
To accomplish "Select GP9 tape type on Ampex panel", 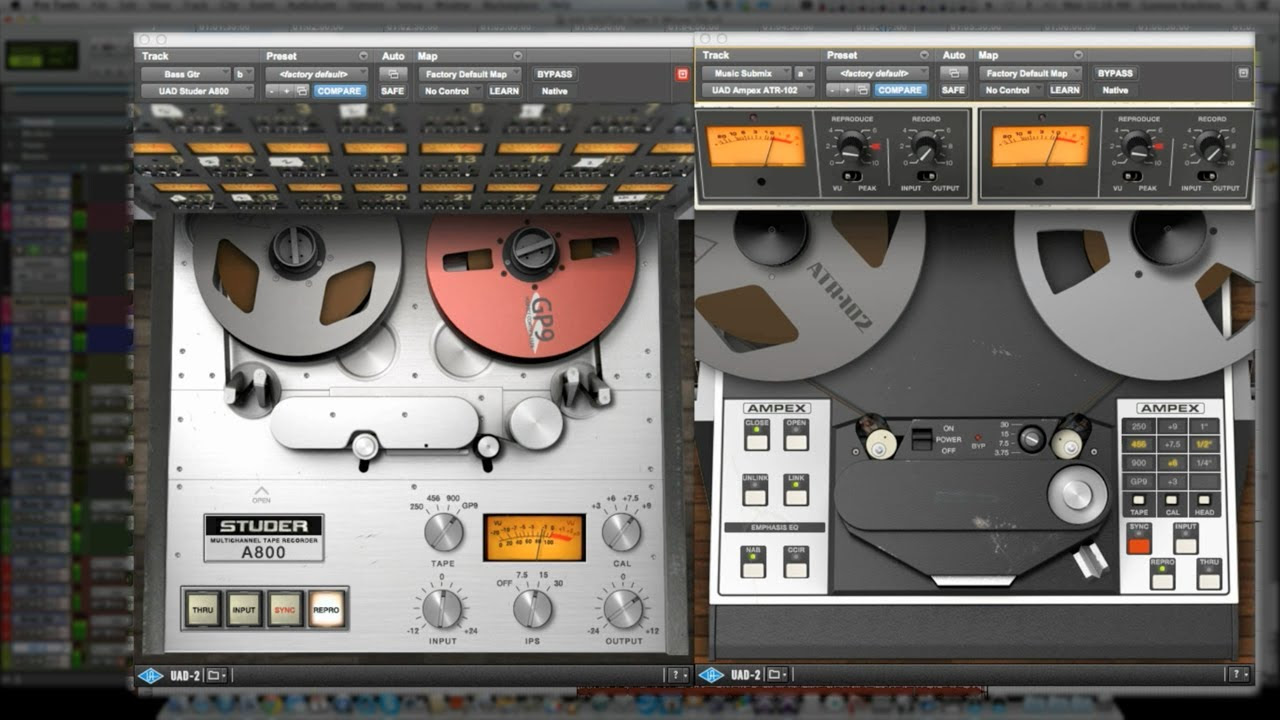I will [x=1138, y=482].
